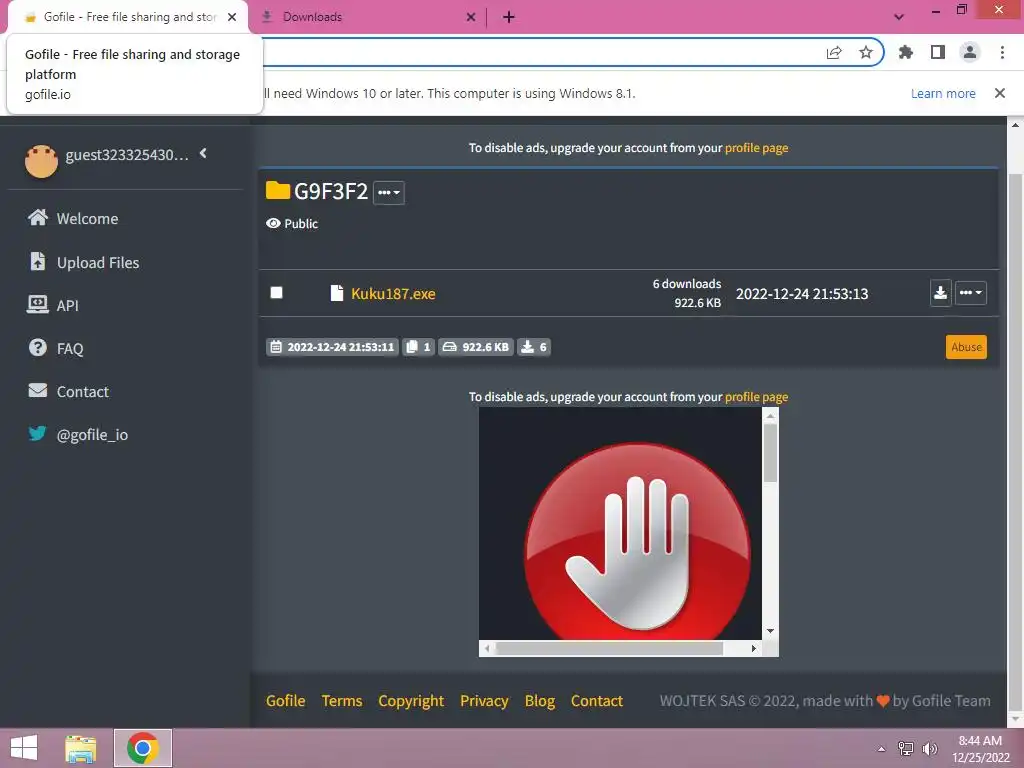Screen dimensions: 1024x768
Task: Open the API sidebar item
Action: tap(52, 305)
